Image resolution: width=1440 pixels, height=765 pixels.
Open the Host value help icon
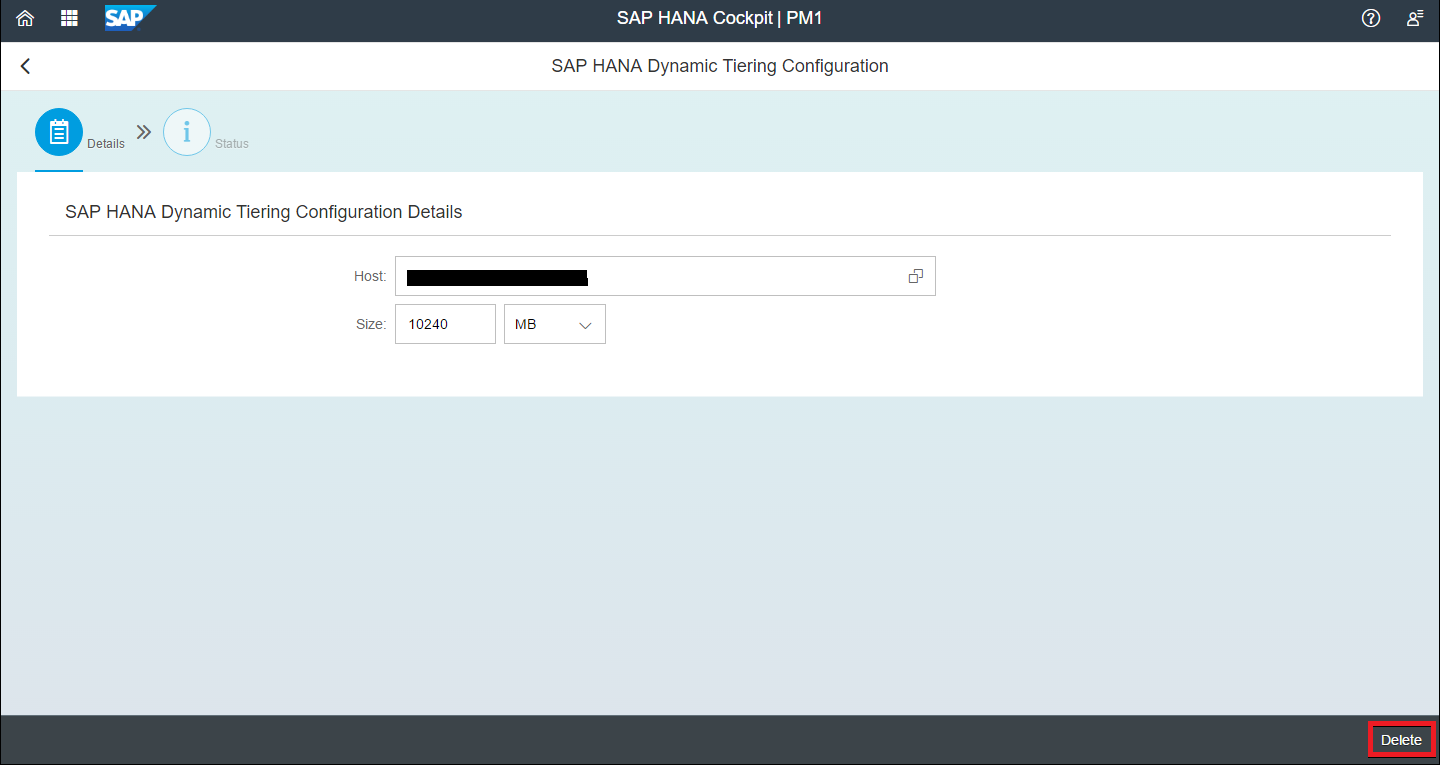pyautogui.click(x=915, y=276)
